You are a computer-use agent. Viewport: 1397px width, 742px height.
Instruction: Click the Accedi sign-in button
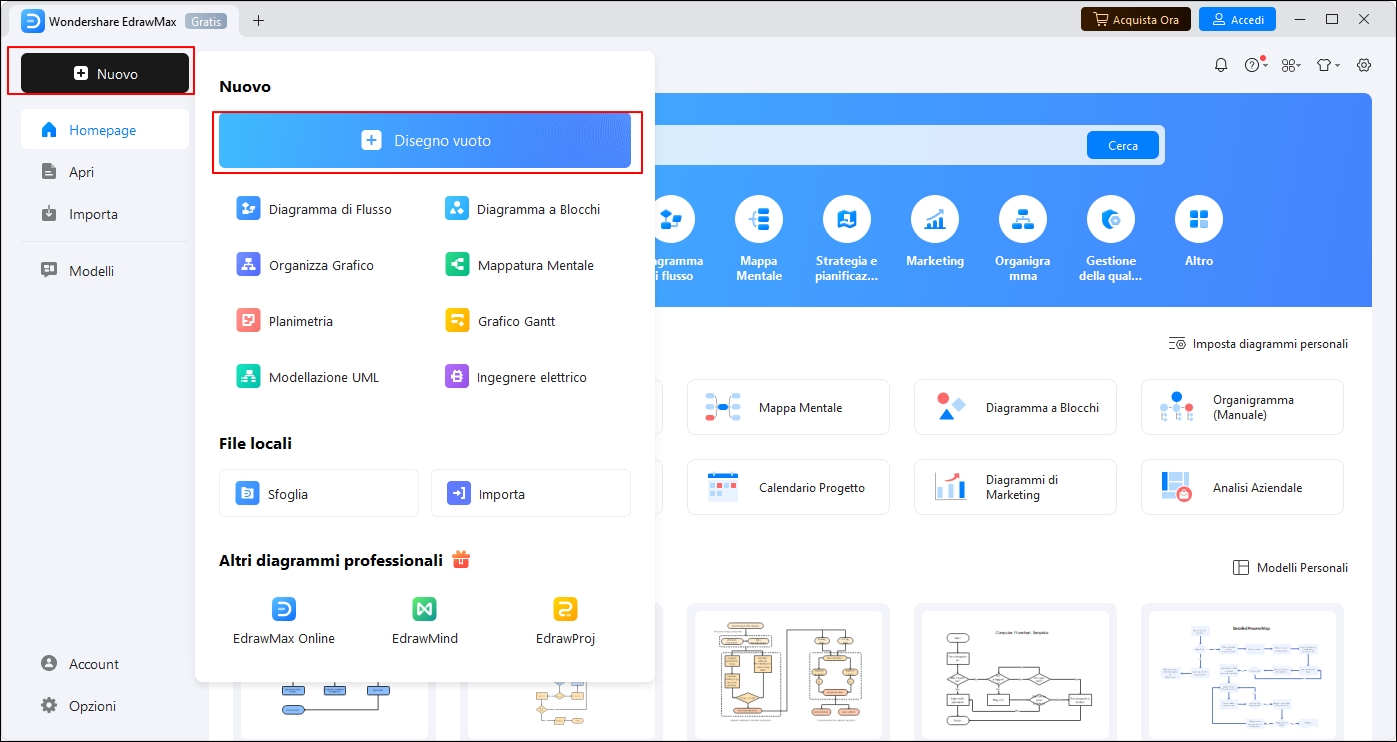coord(1237,19)
